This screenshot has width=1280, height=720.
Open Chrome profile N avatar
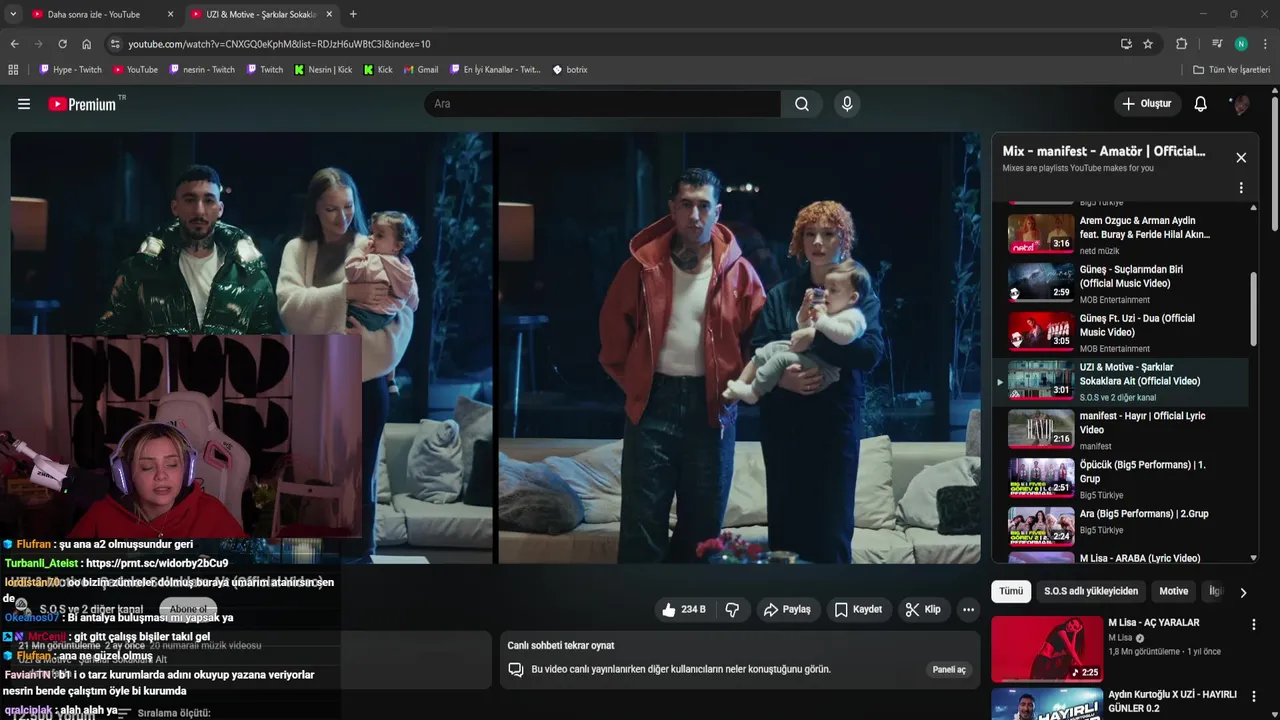1241,44
